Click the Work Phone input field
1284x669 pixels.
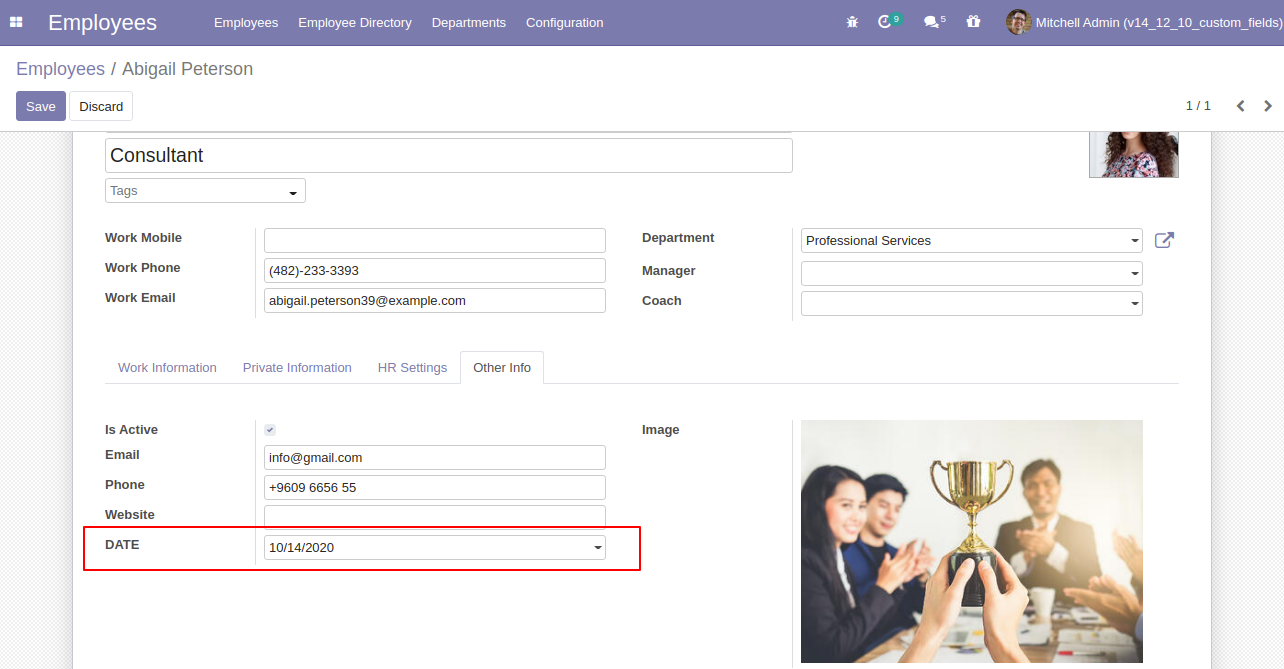point(435,270)
